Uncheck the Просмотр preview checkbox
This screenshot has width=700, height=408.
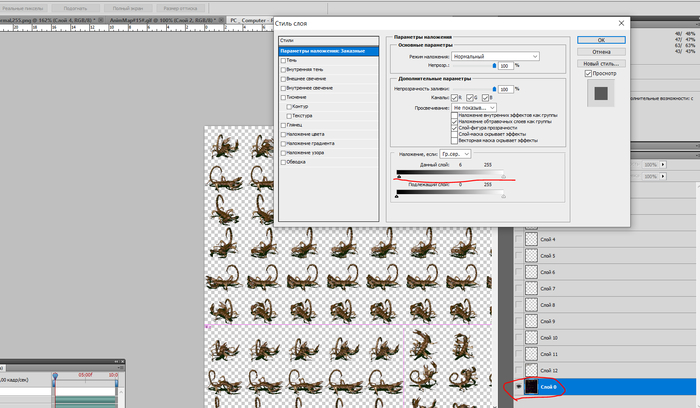[x=588, y=73]
